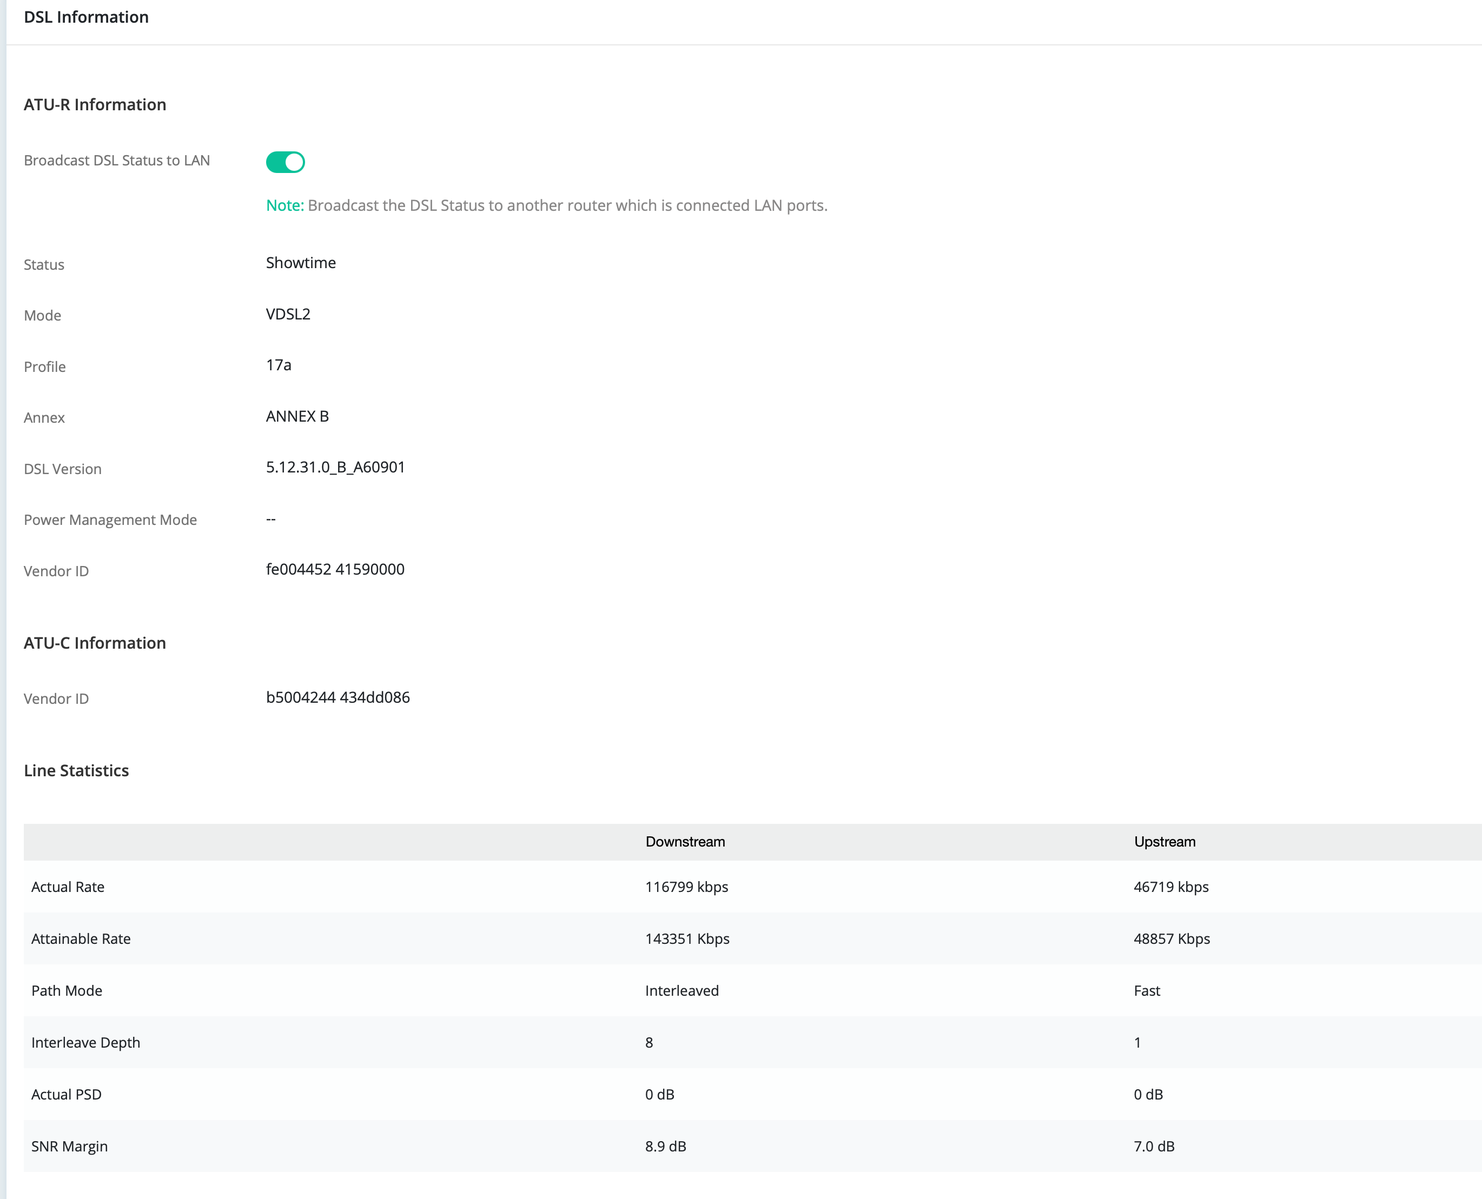This screenshot has height=1199, width=1482.
Task: Click the Fast upstream path mode cell
Action: (1146, 991)
